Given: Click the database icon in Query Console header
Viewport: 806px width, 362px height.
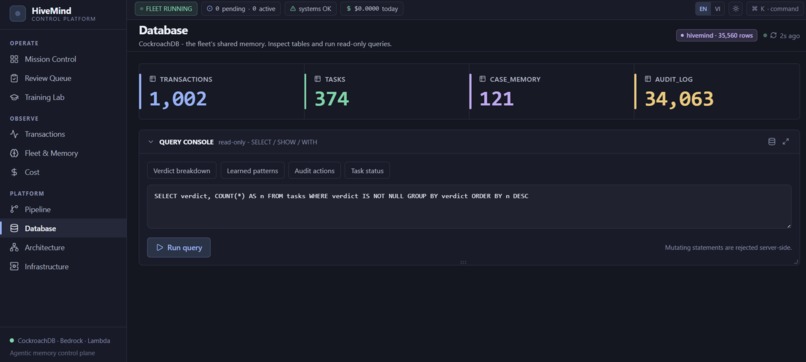Looking at the screenshot, I should tap(772, 141).
